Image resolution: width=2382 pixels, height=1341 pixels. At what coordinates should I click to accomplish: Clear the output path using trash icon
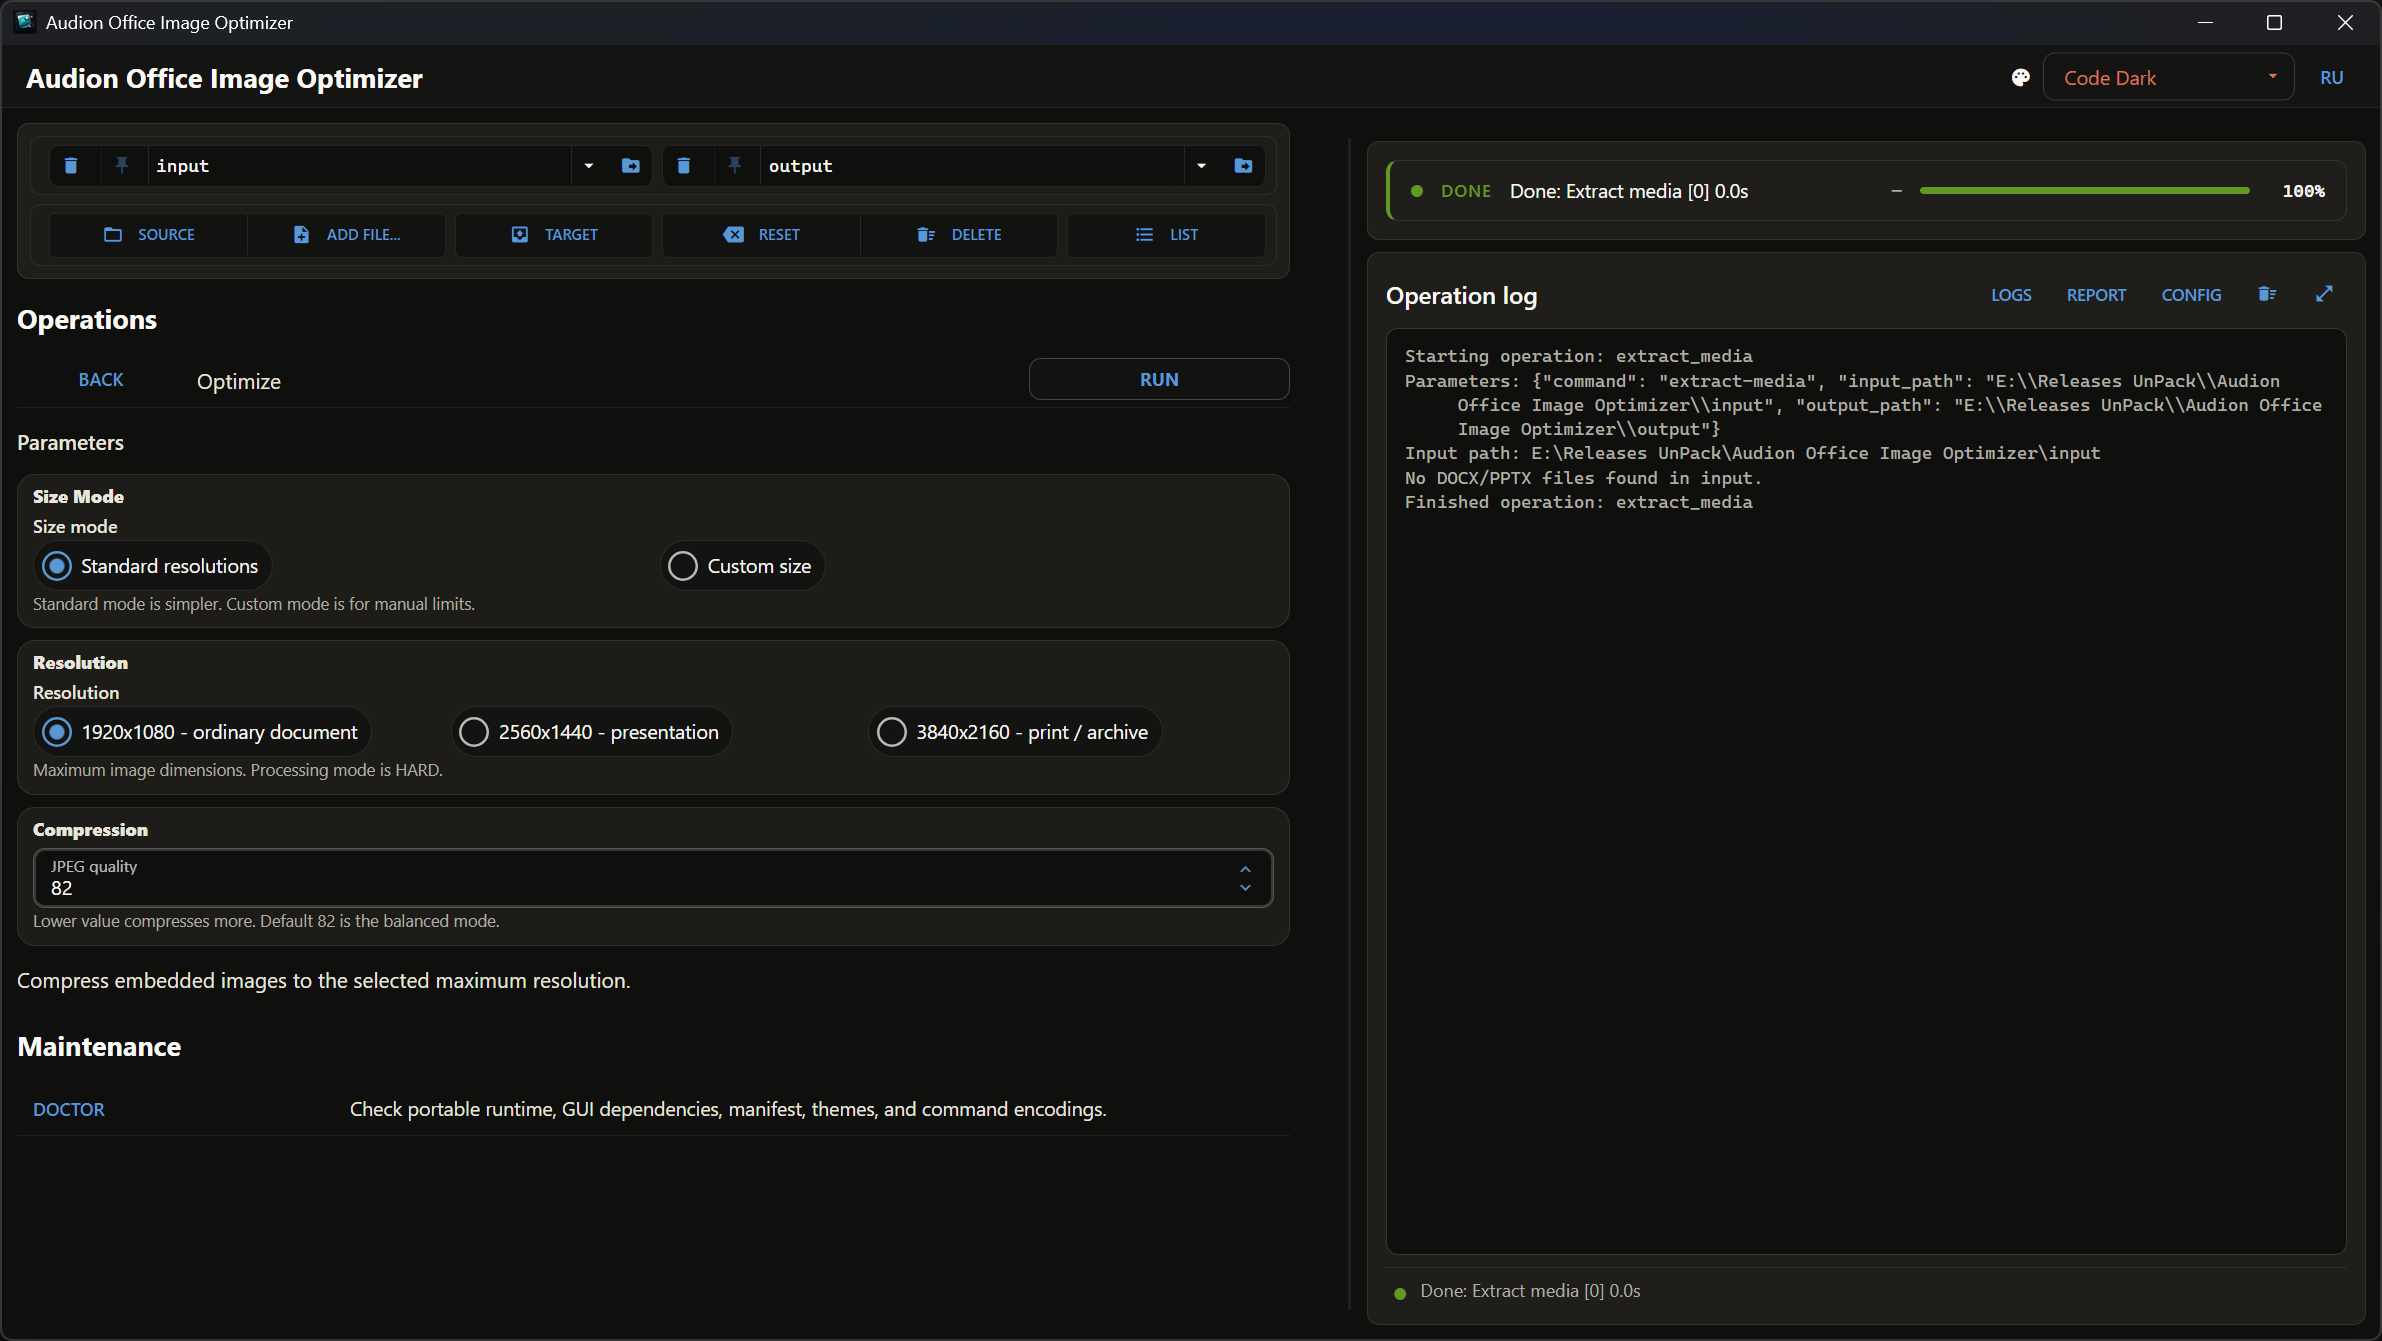click(x=684, y=166)
